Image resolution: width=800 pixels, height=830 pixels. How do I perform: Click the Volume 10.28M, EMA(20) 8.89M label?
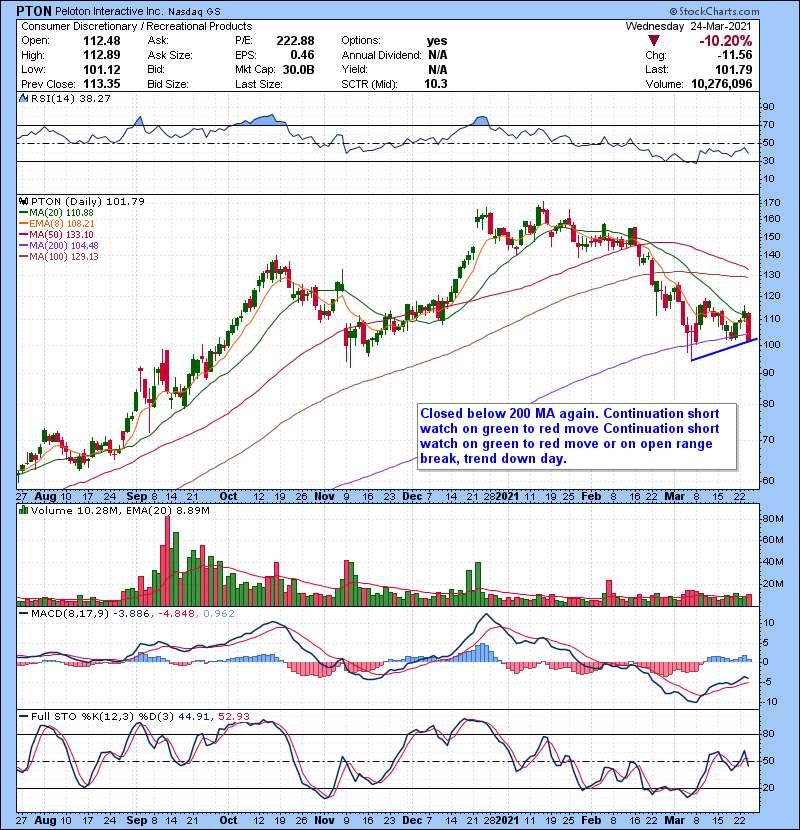120,510
